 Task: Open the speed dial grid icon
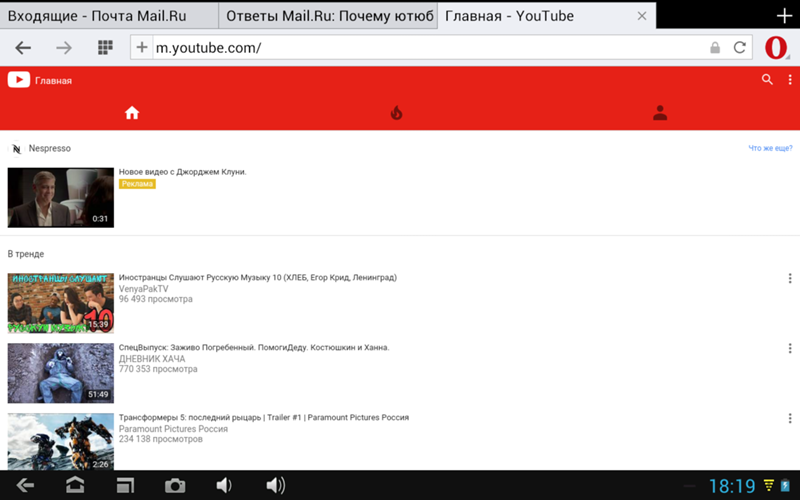[105, 47]
